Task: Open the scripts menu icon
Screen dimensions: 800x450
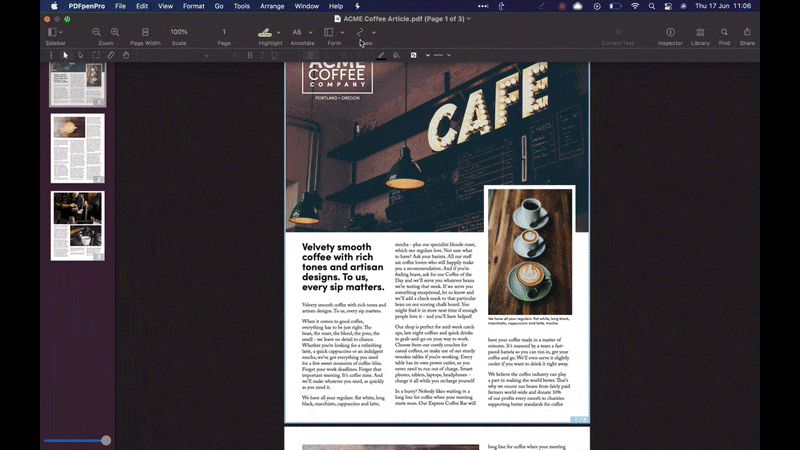Action: tap(357, 6)
